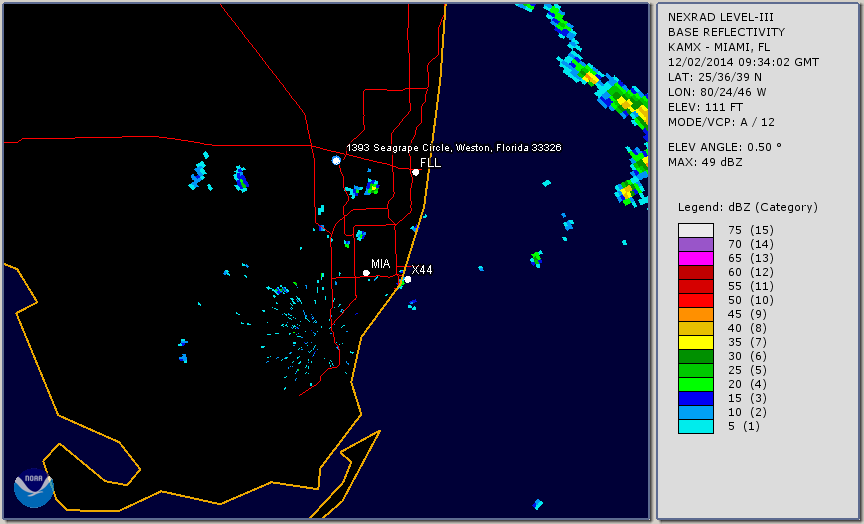Click the Seagrape Circle Weston address marker
Image resolution: width=864 pixels, height=524 pixels.
pos(336,160)
